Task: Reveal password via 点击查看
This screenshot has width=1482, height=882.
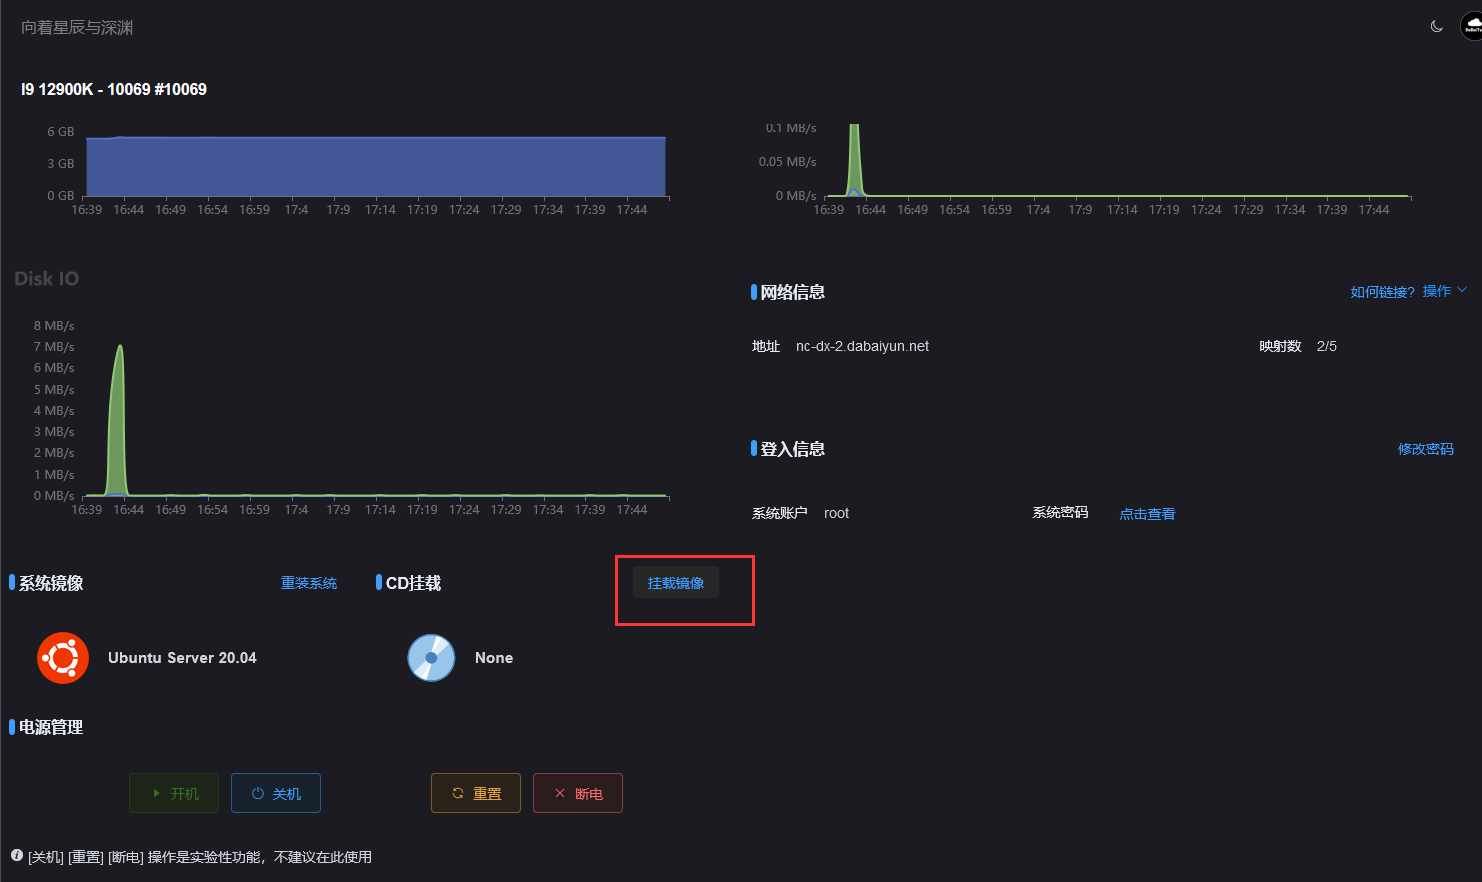Action: pos(1147,514)
